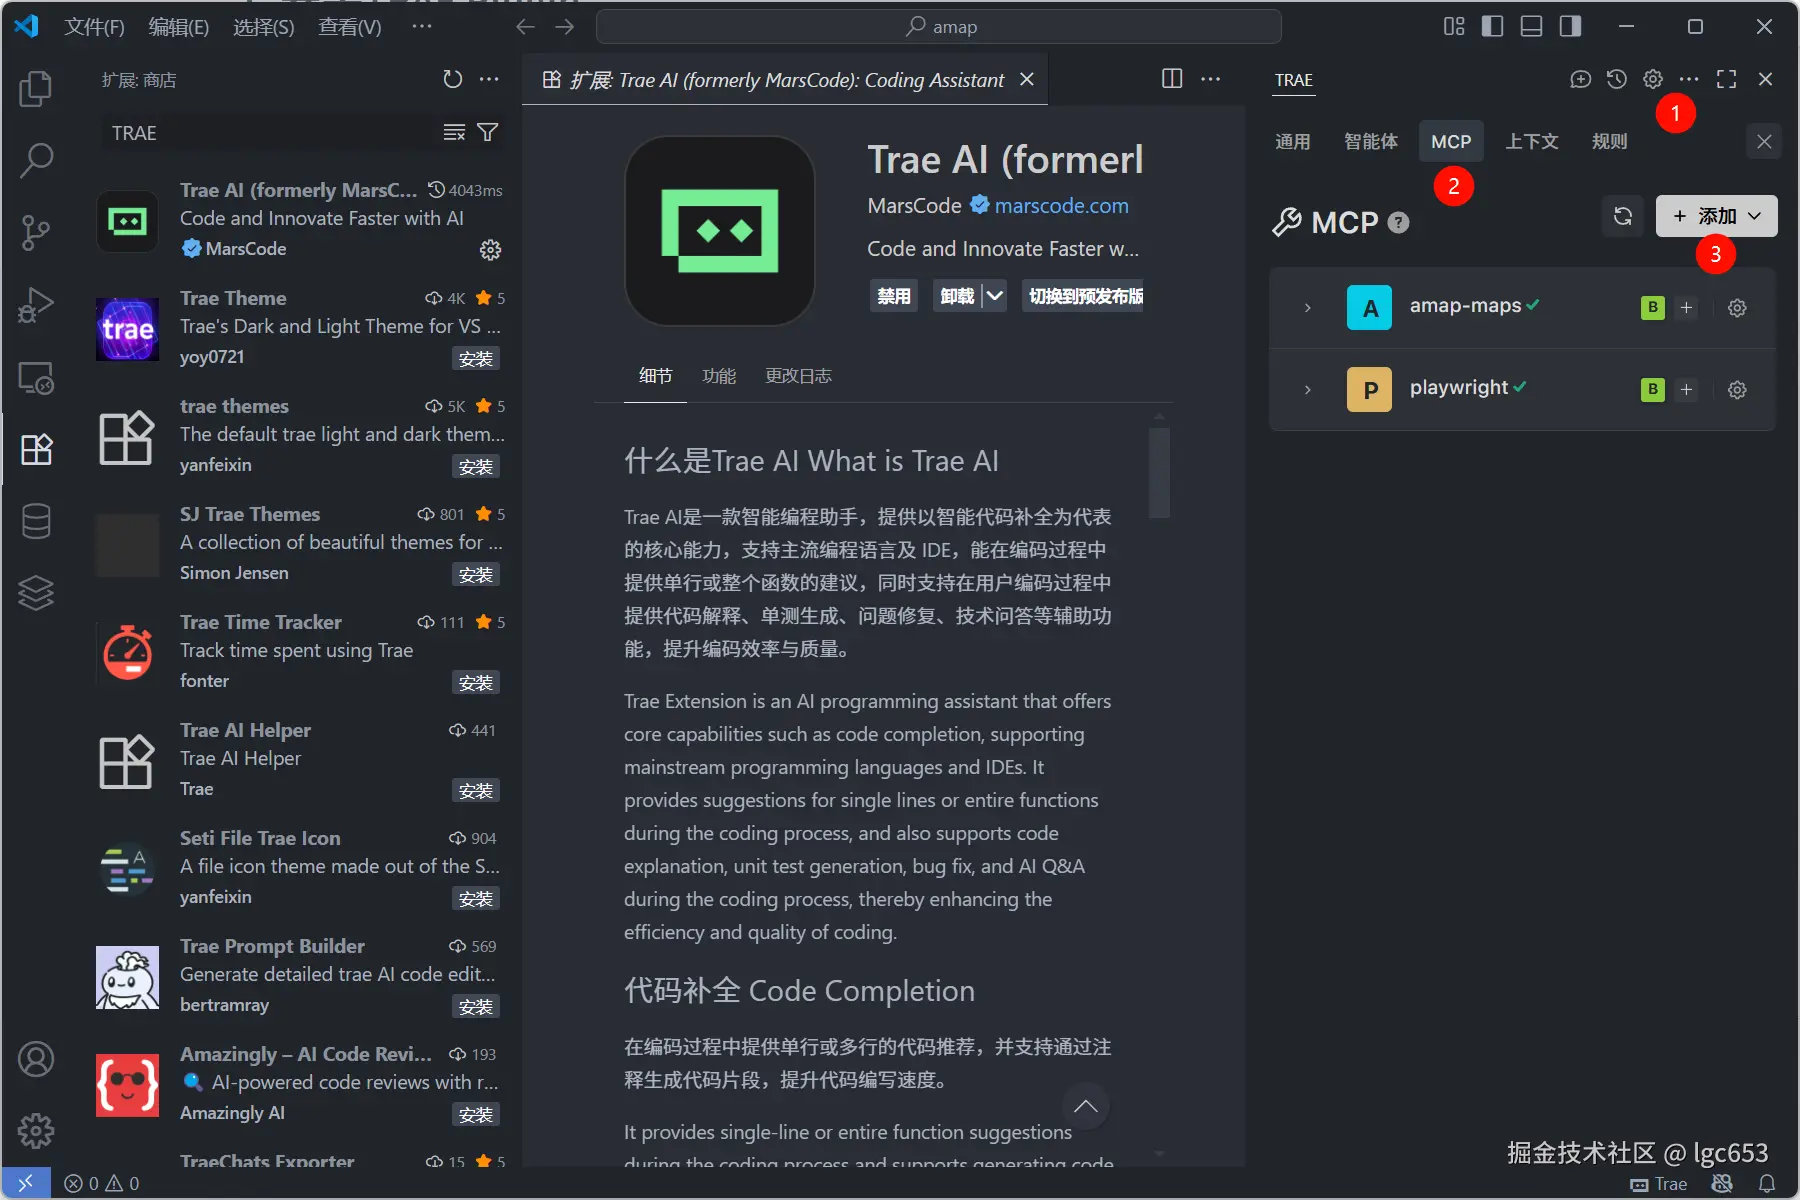Click the extension details vertical scrollbar
Image resolution: width=1800 pixels, height=1200 pixels.
point(1159,473)
